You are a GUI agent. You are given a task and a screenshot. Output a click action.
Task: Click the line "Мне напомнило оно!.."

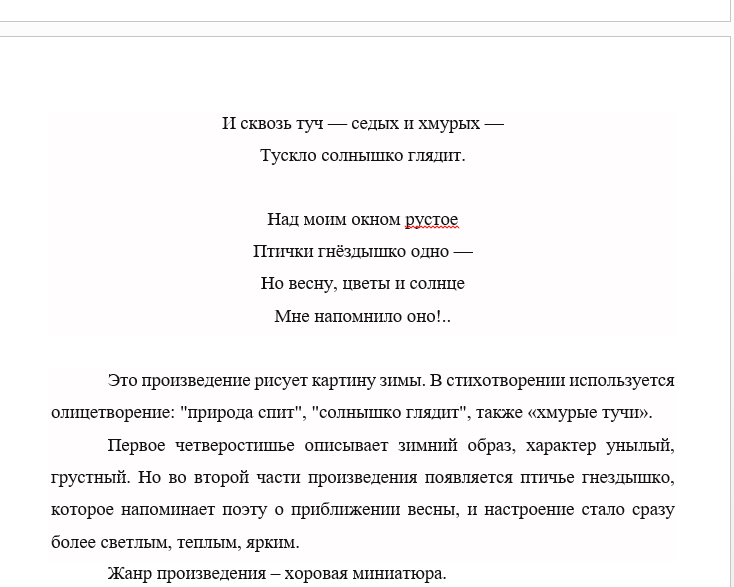(362, 316)
